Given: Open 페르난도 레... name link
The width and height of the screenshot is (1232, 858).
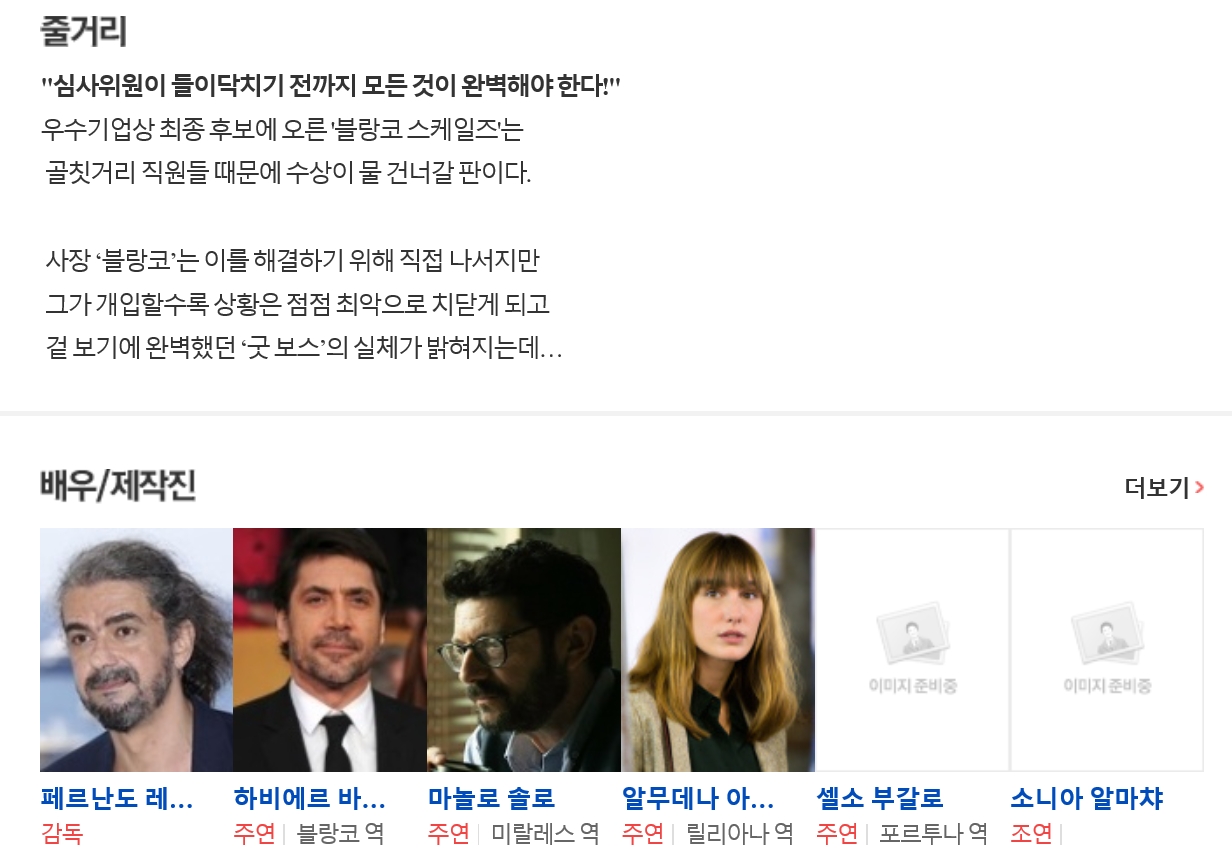Looking at the screenshot, I should [x=117, y=799].
